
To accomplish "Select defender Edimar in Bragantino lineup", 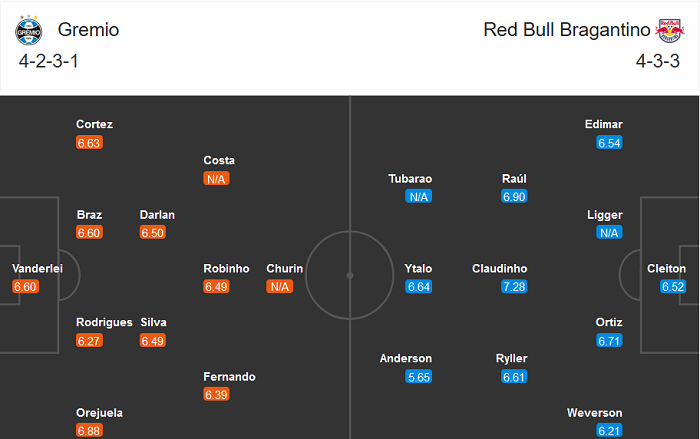I will [604, 124].
